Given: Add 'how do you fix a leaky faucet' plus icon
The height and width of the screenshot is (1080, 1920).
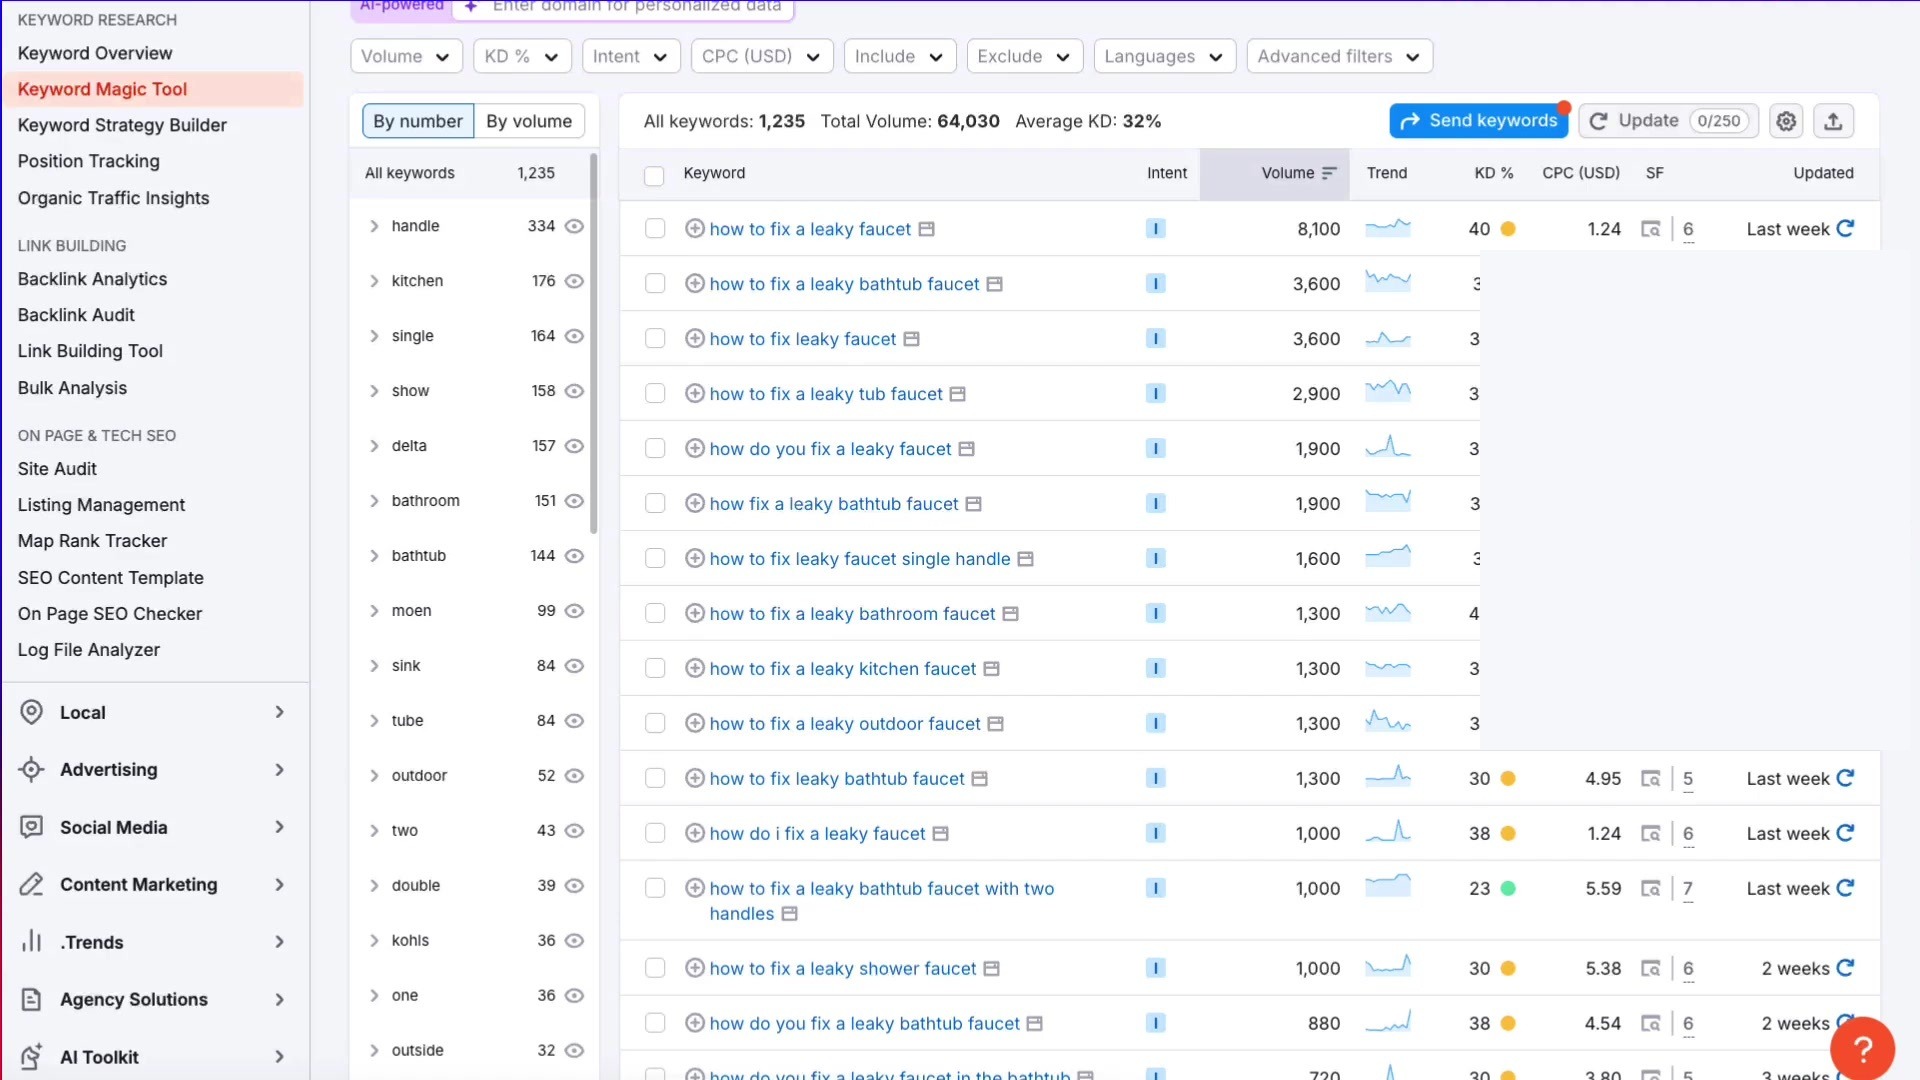Looking at the screenshot, I should pos(694,448).
